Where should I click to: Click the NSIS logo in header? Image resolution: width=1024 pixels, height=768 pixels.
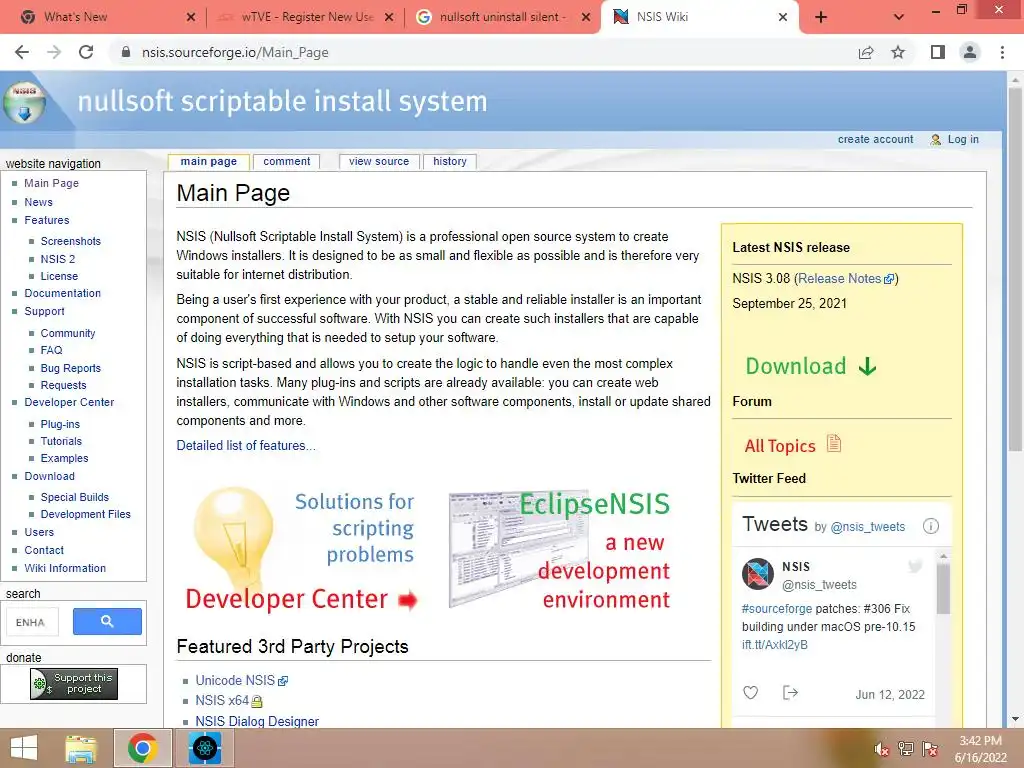24,103
